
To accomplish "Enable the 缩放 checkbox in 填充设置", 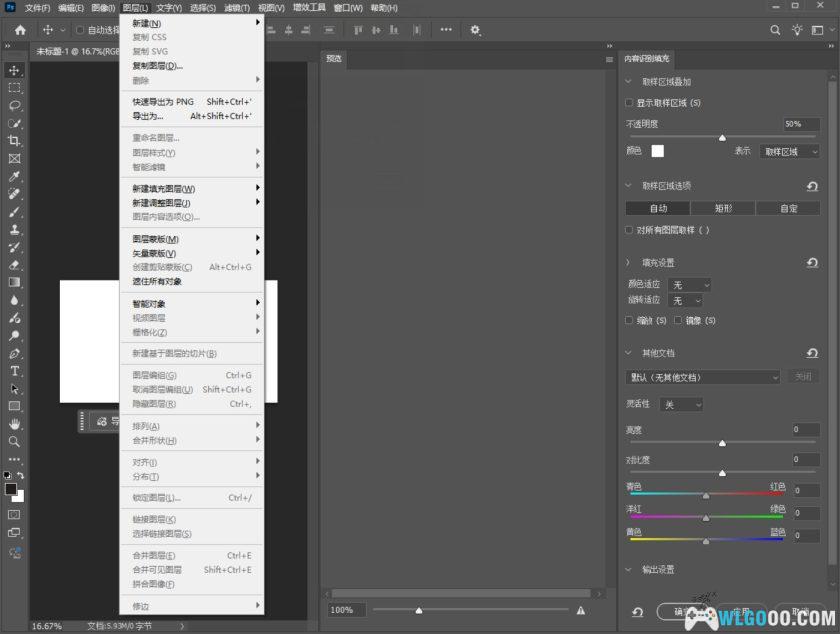I will point(627,320).
